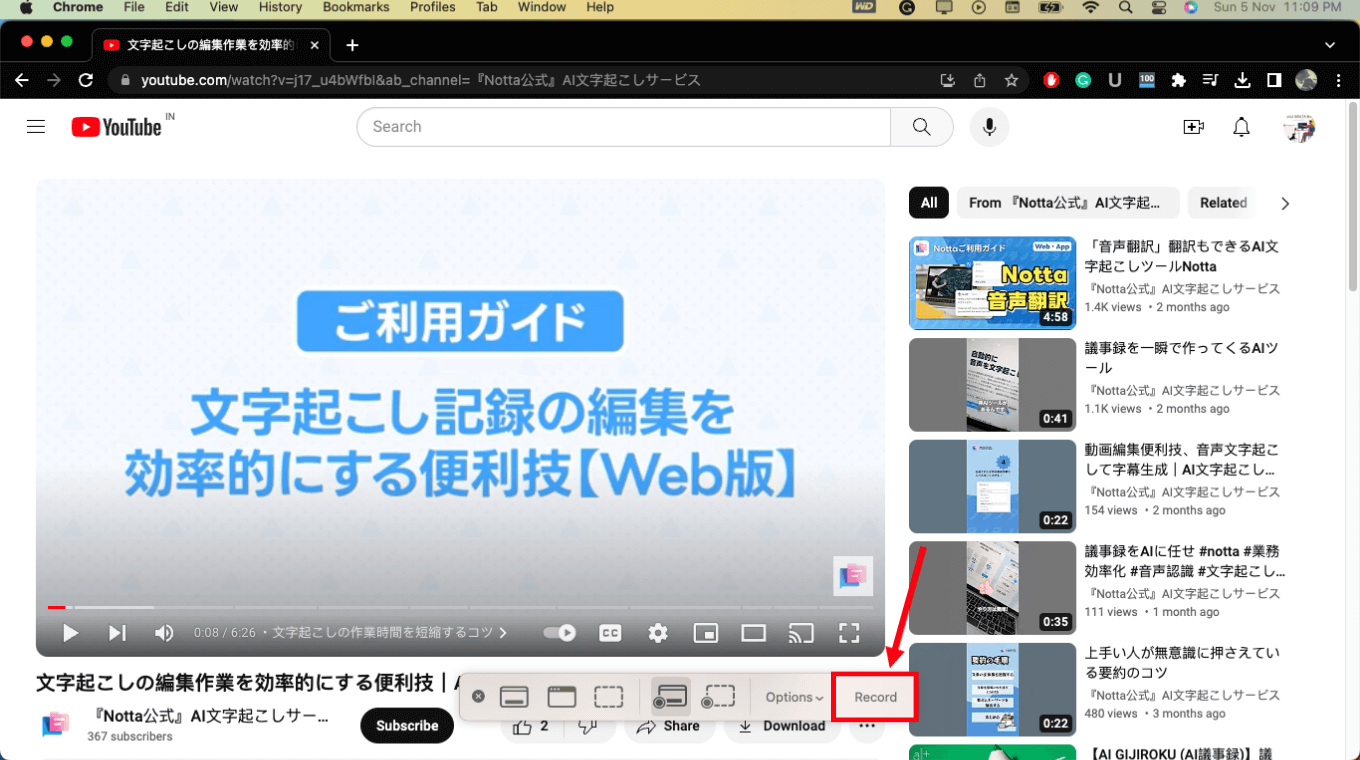1360x760 pixels.
Task: Cast the video using the cast icon
Action: click(801, 633)
